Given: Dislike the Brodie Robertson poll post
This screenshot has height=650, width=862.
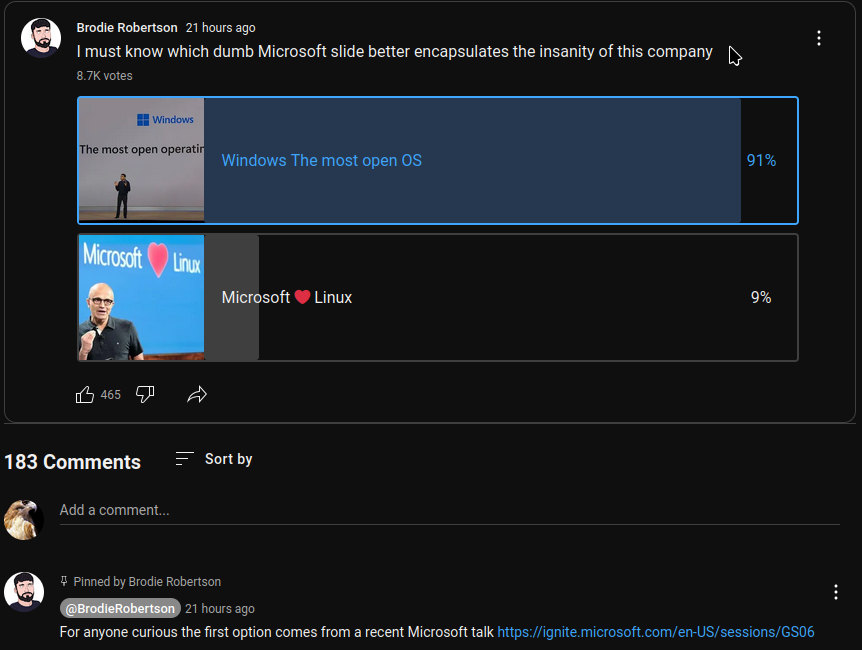Looking at the screenshot, I should click(x=145, y=394).
